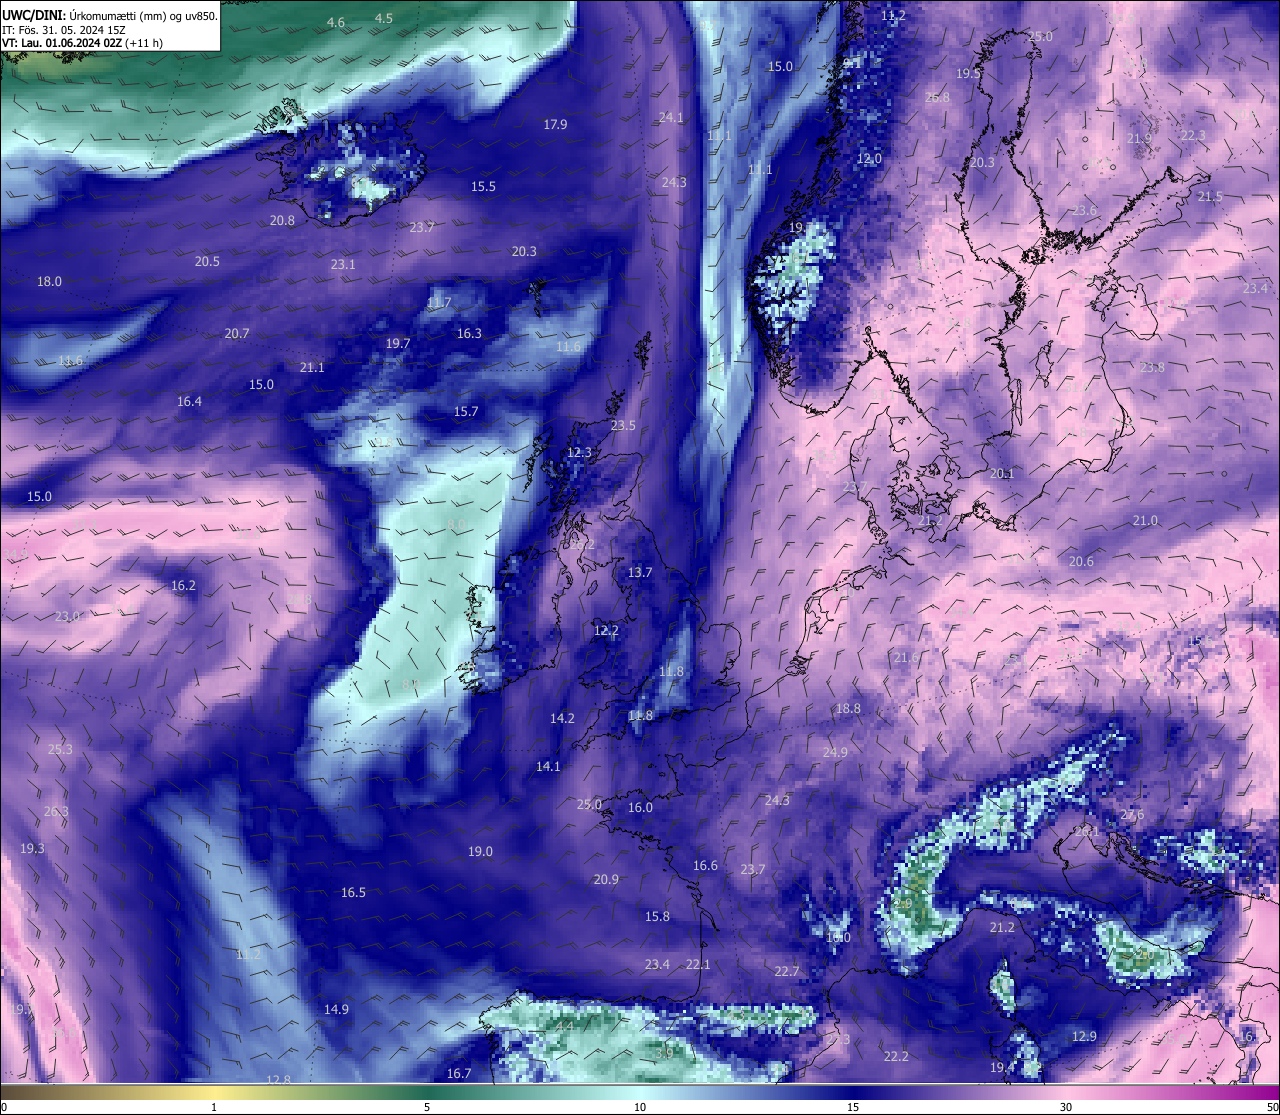Click the 21.9 value label
The height and width of the screenshot is (1115, 1280).
coord(1139,138)
